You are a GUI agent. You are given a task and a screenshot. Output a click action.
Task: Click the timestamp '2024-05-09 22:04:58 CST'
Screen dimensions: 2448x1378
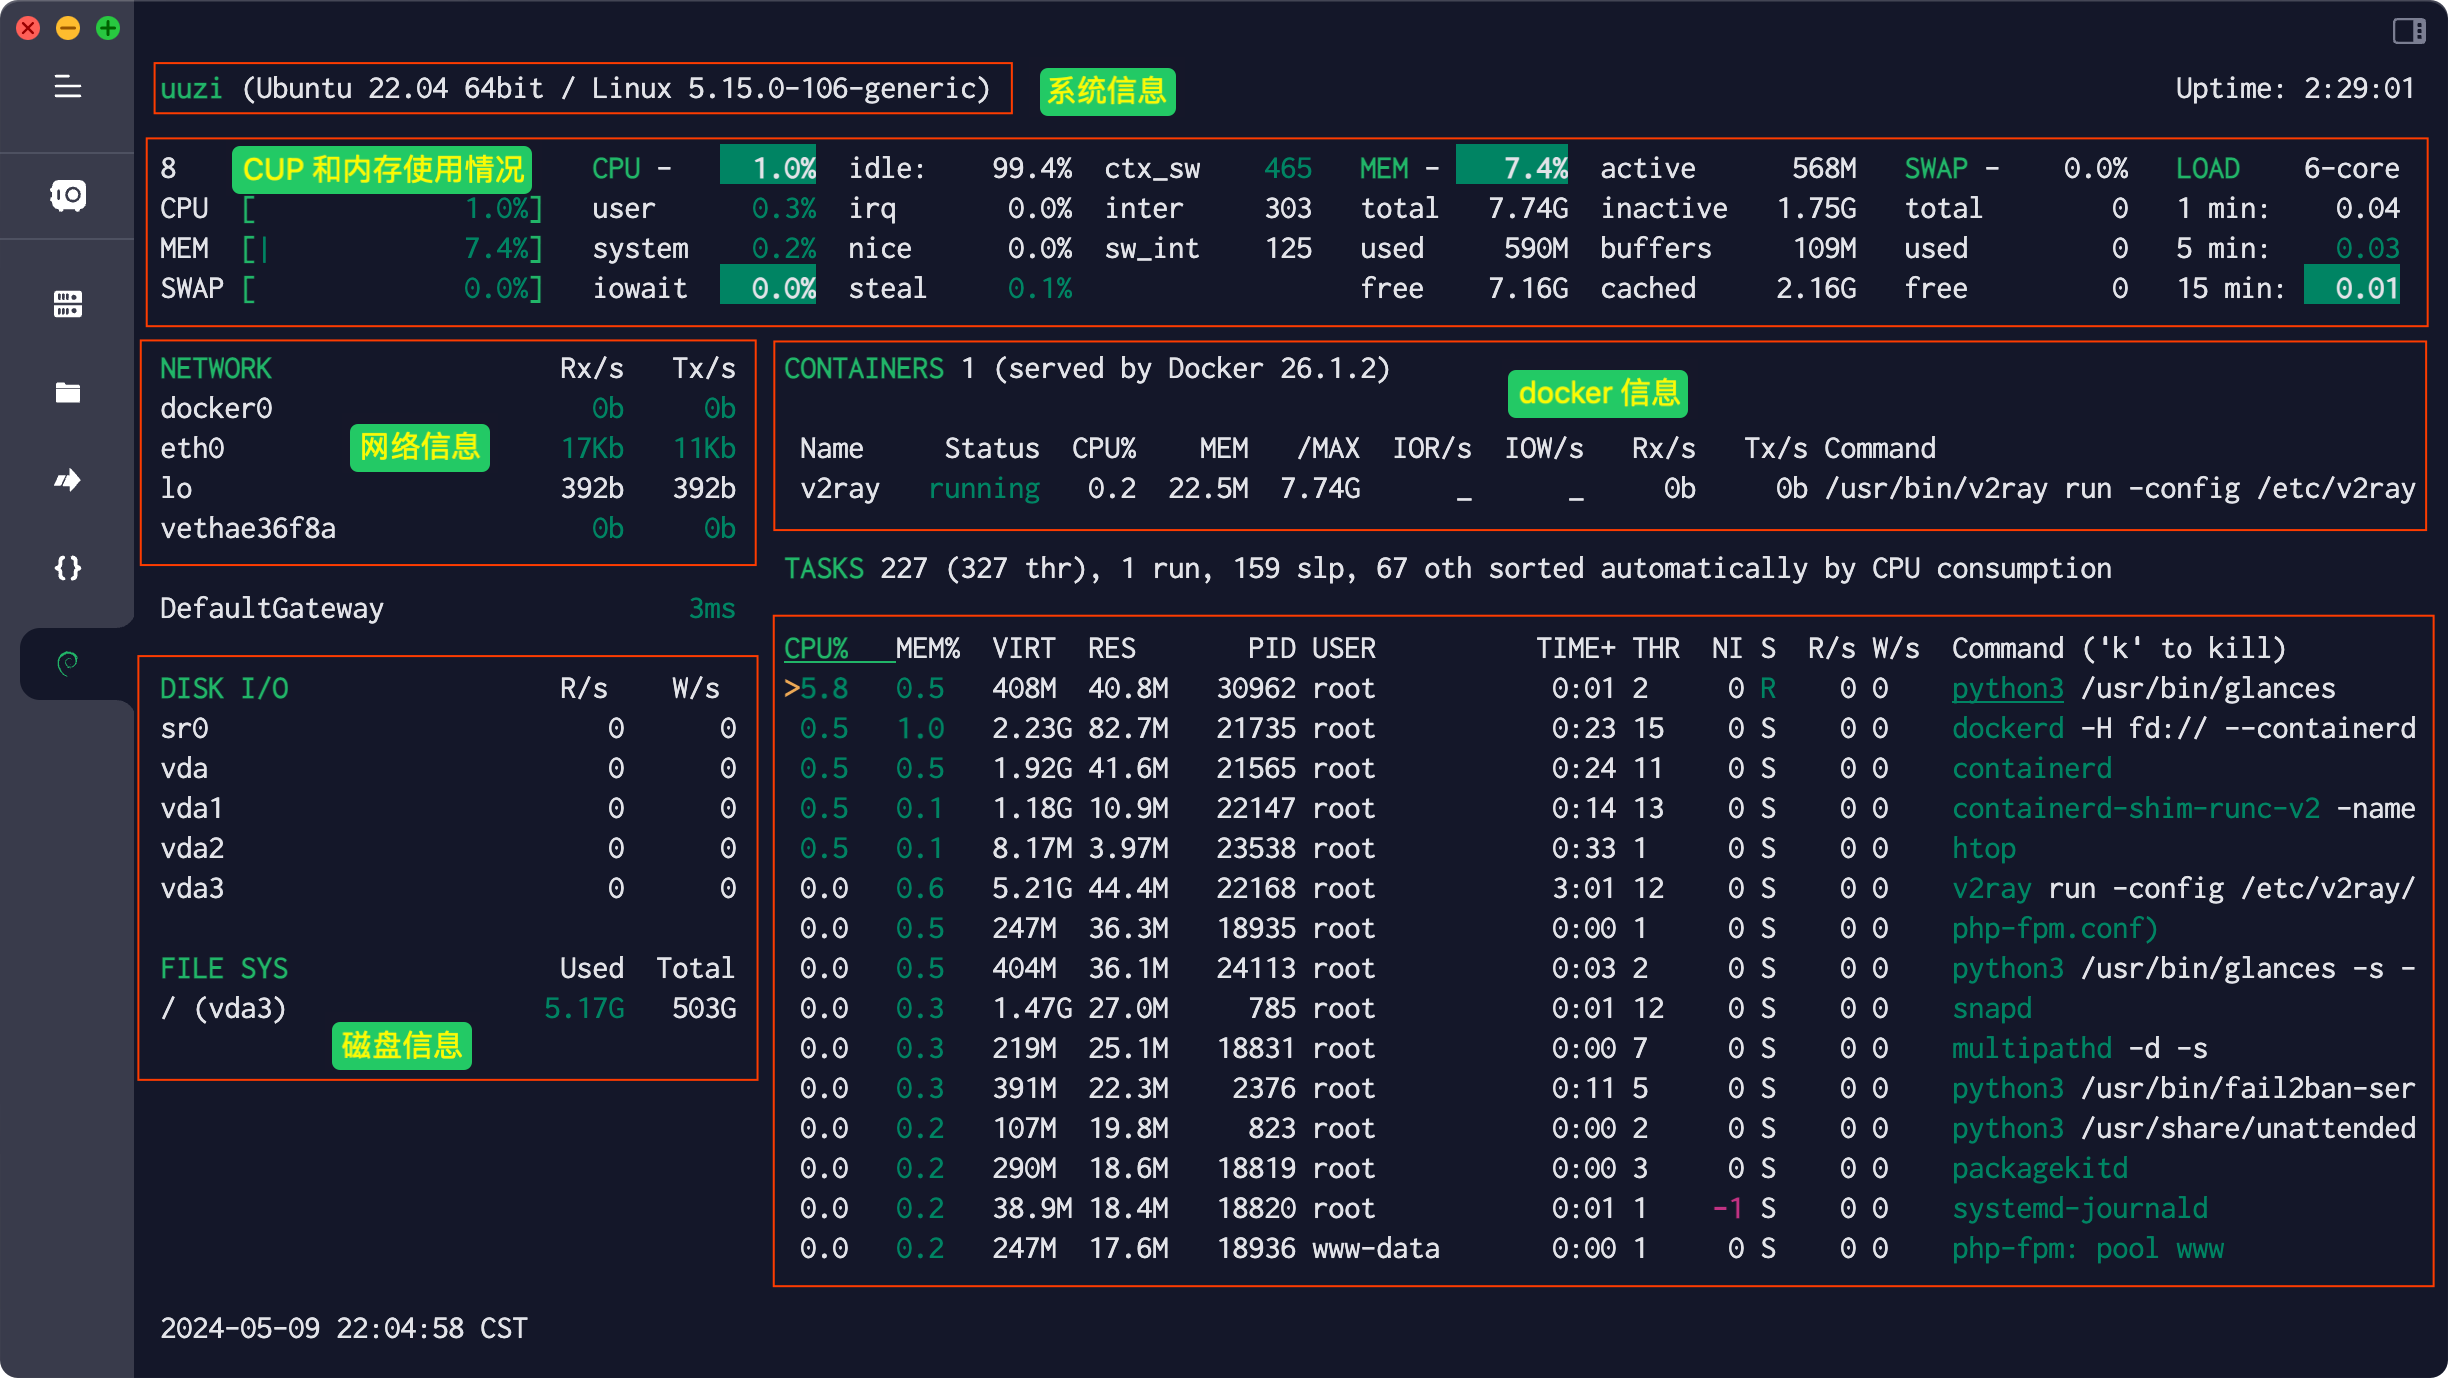coord(344,1328)
